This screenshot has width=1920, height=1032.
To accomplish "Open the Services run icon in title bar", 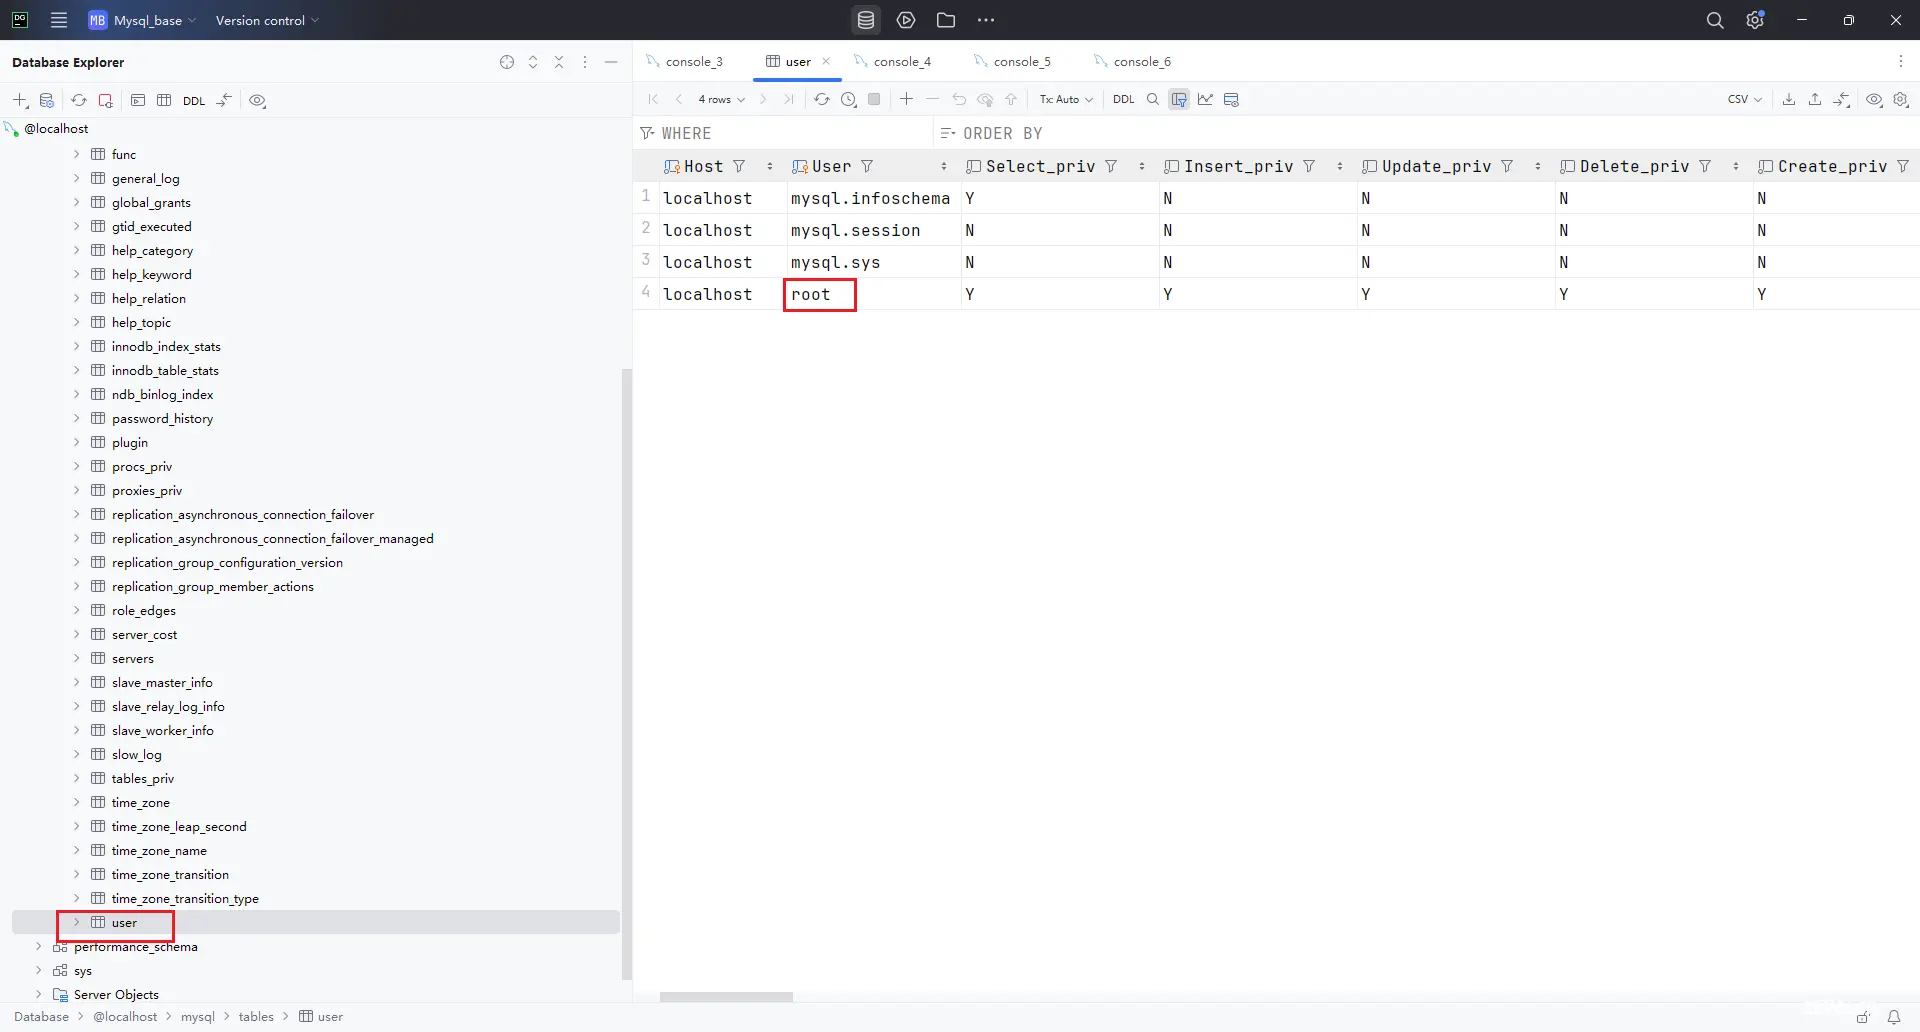I will [x=906, y=20].
